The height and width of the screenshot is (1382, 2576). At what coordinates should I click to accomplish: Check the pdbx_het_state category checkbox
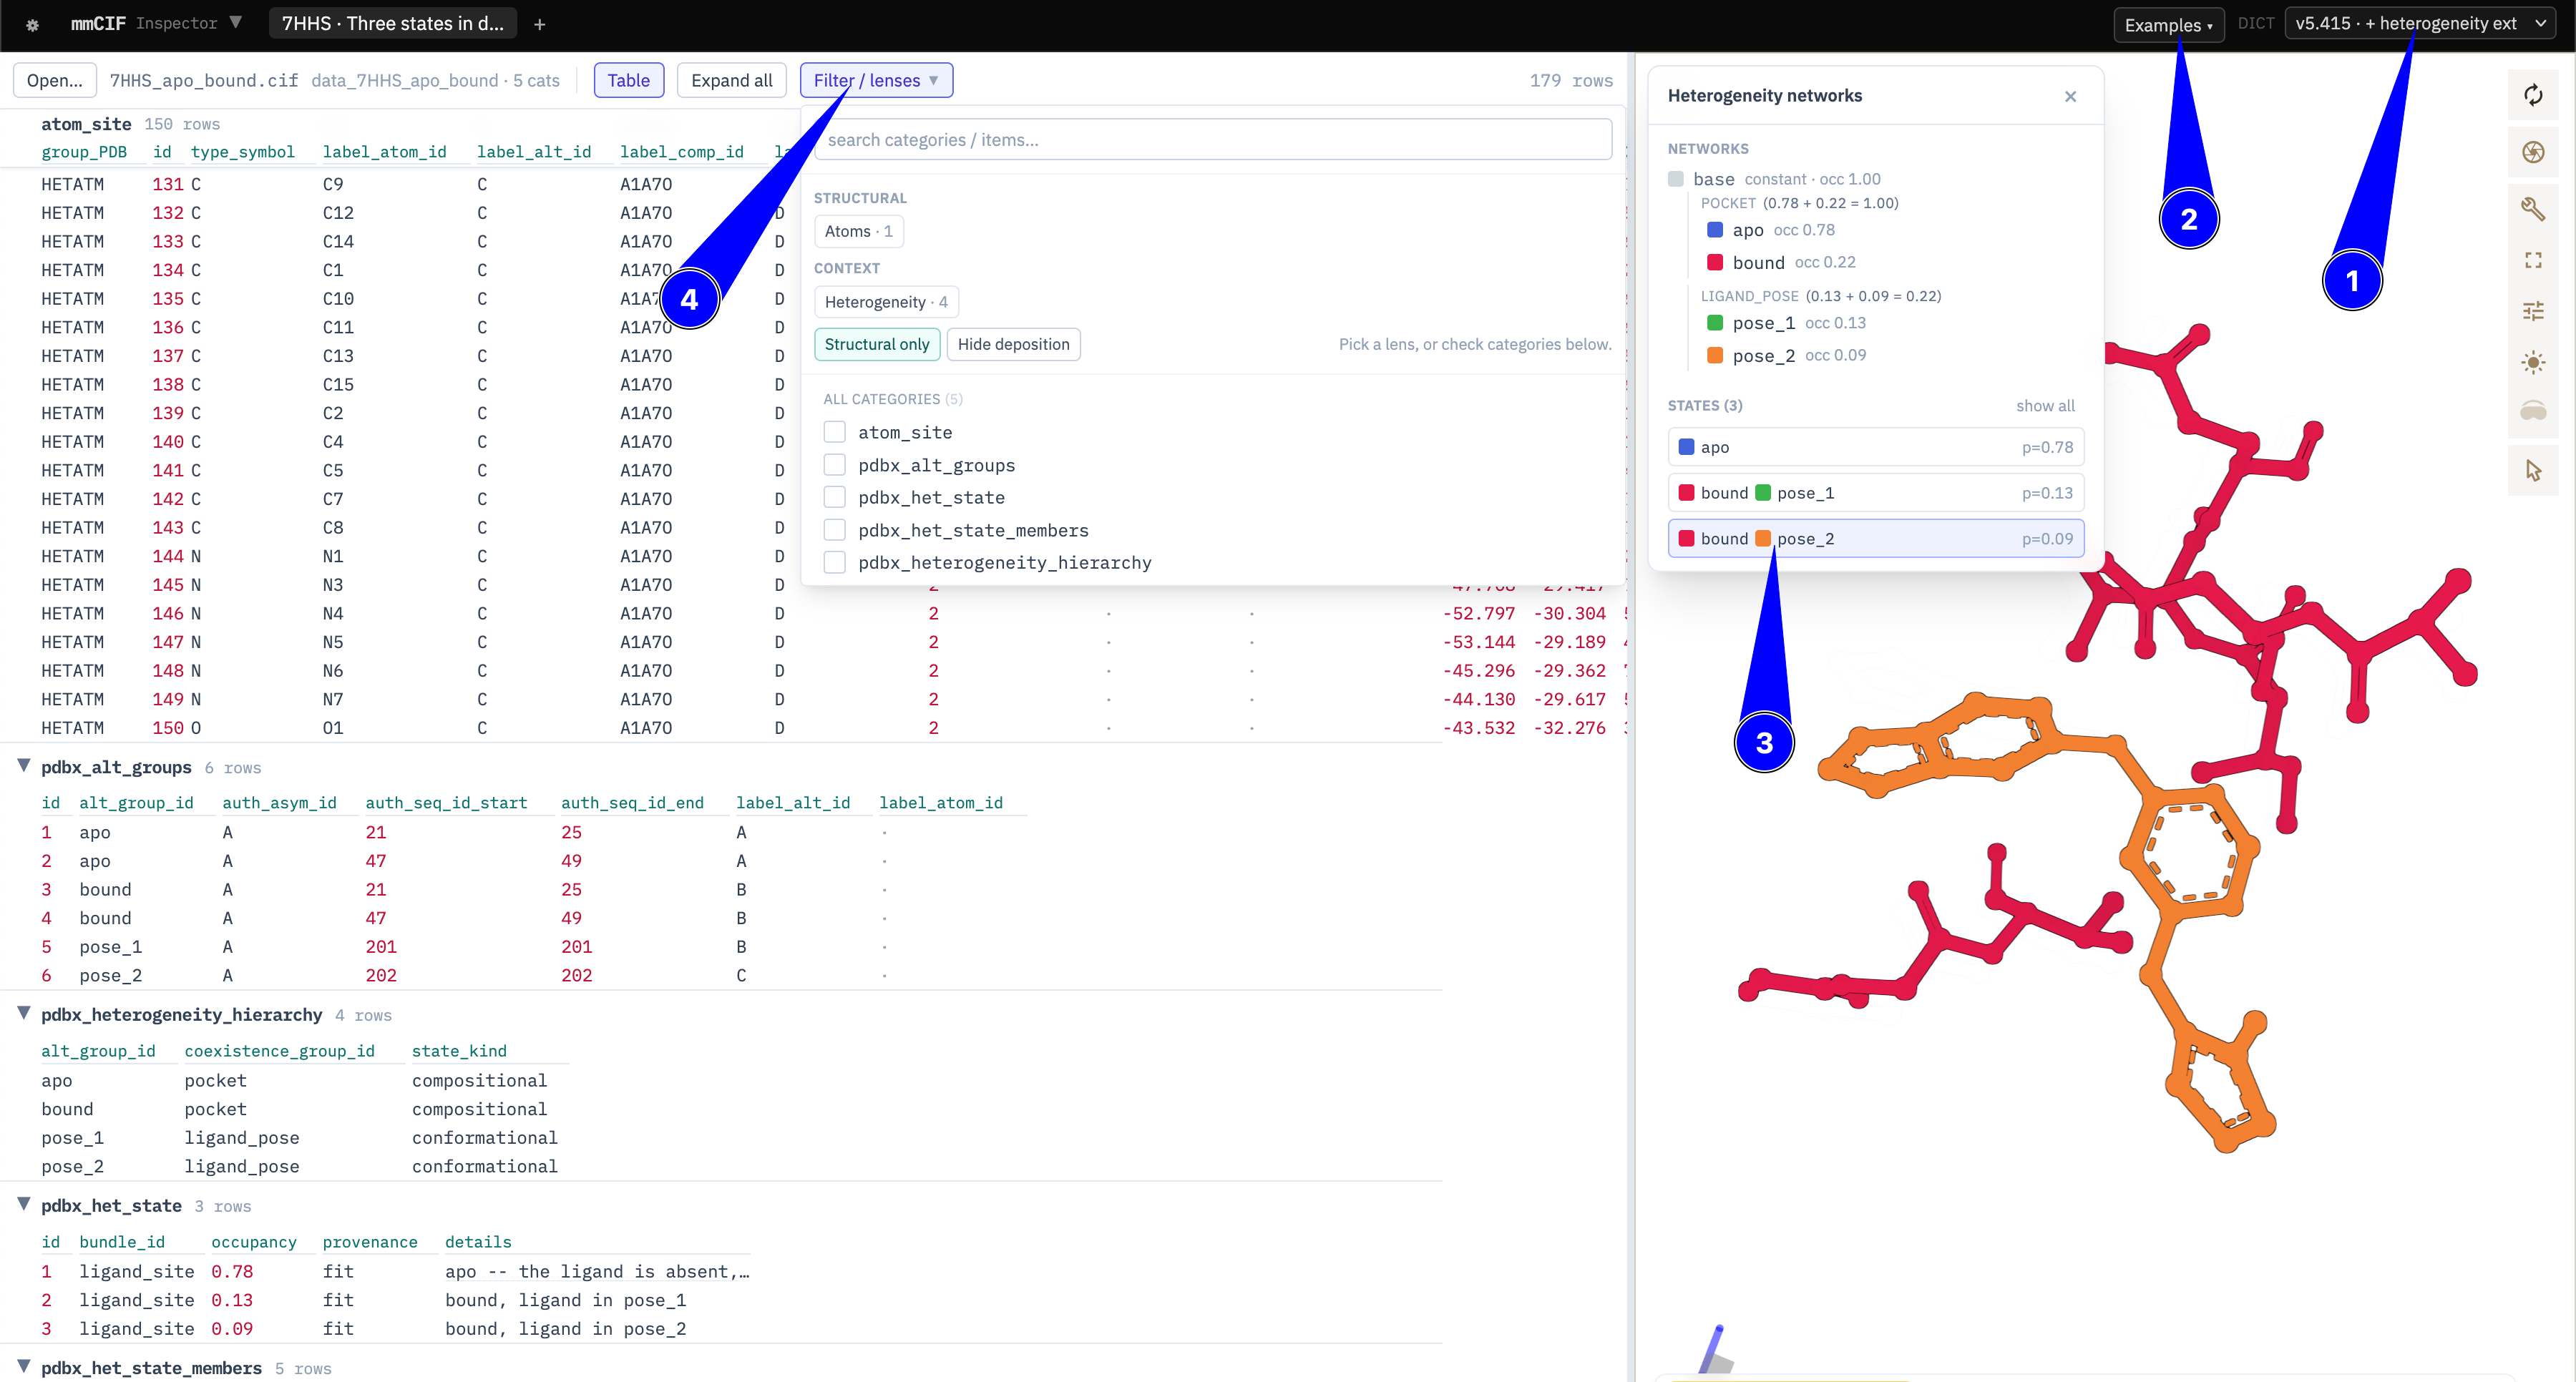tap(834, 497)
